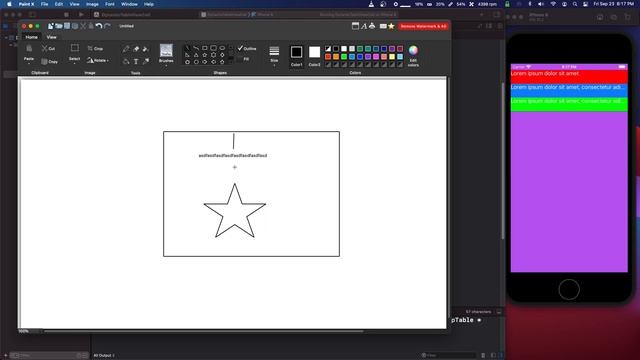640x360 pixels.
Task: Select Color2 white swatch
Action: pyautogui.click(x=314, y=52)
